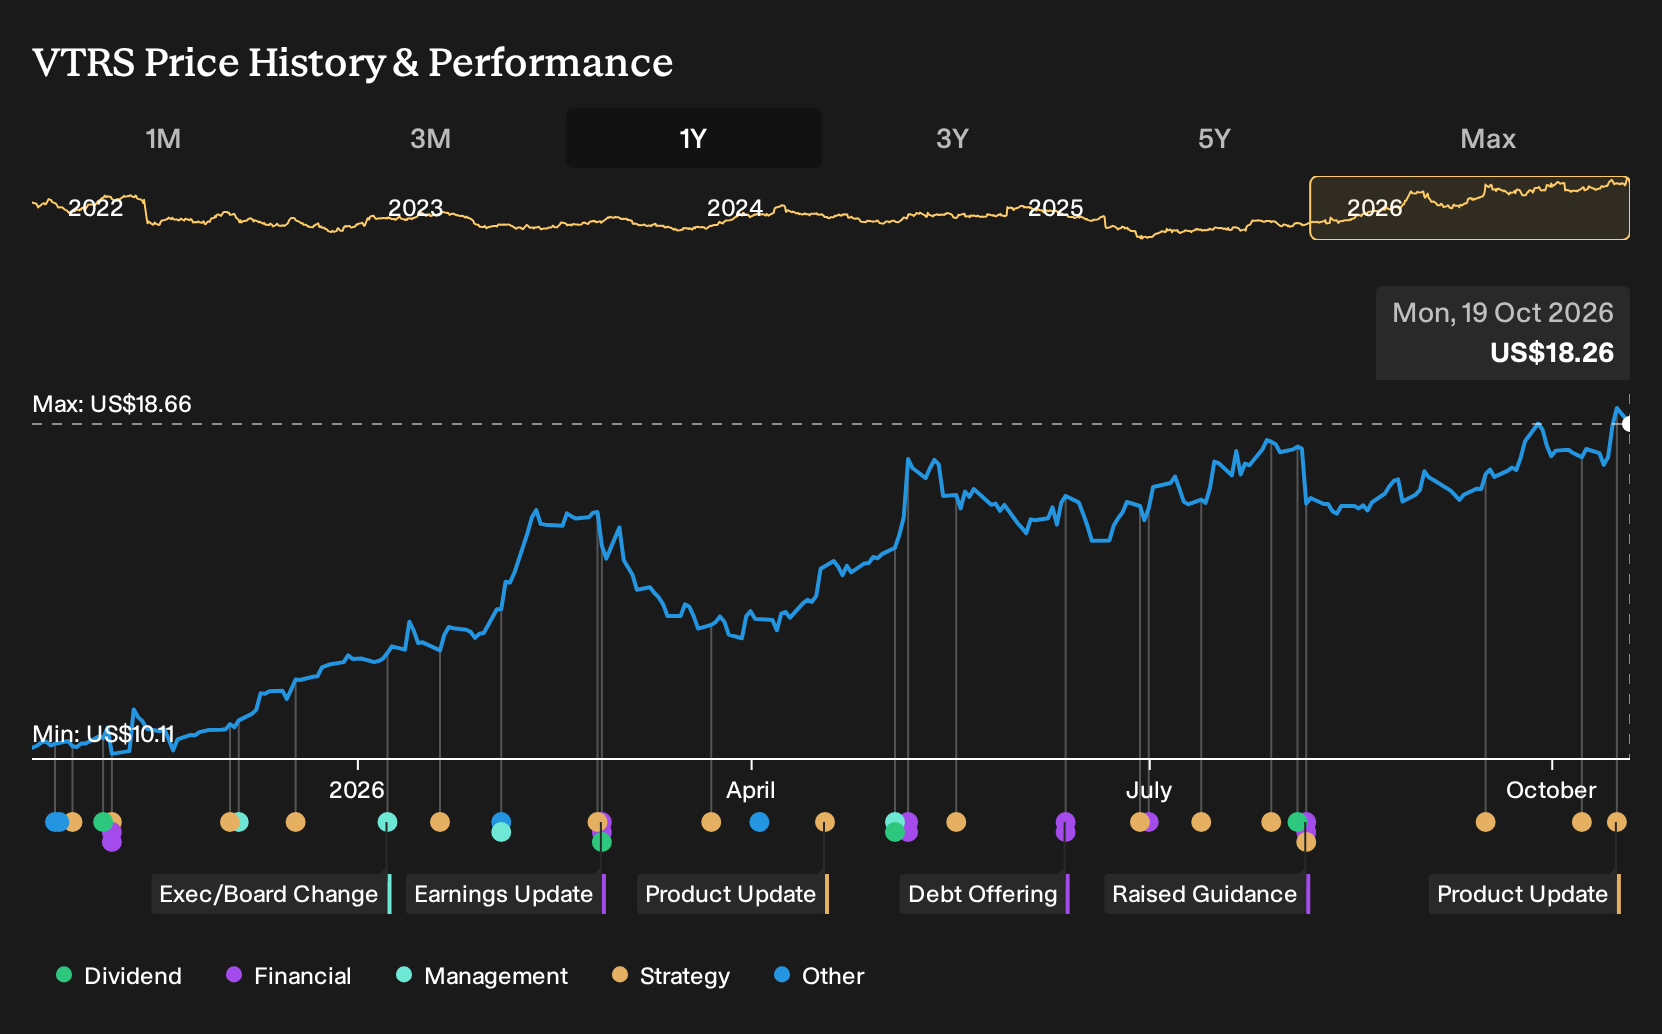Select the 5Y range tab
This screenshot has height=1034, width=1662.
click(x=1214, y=138)
